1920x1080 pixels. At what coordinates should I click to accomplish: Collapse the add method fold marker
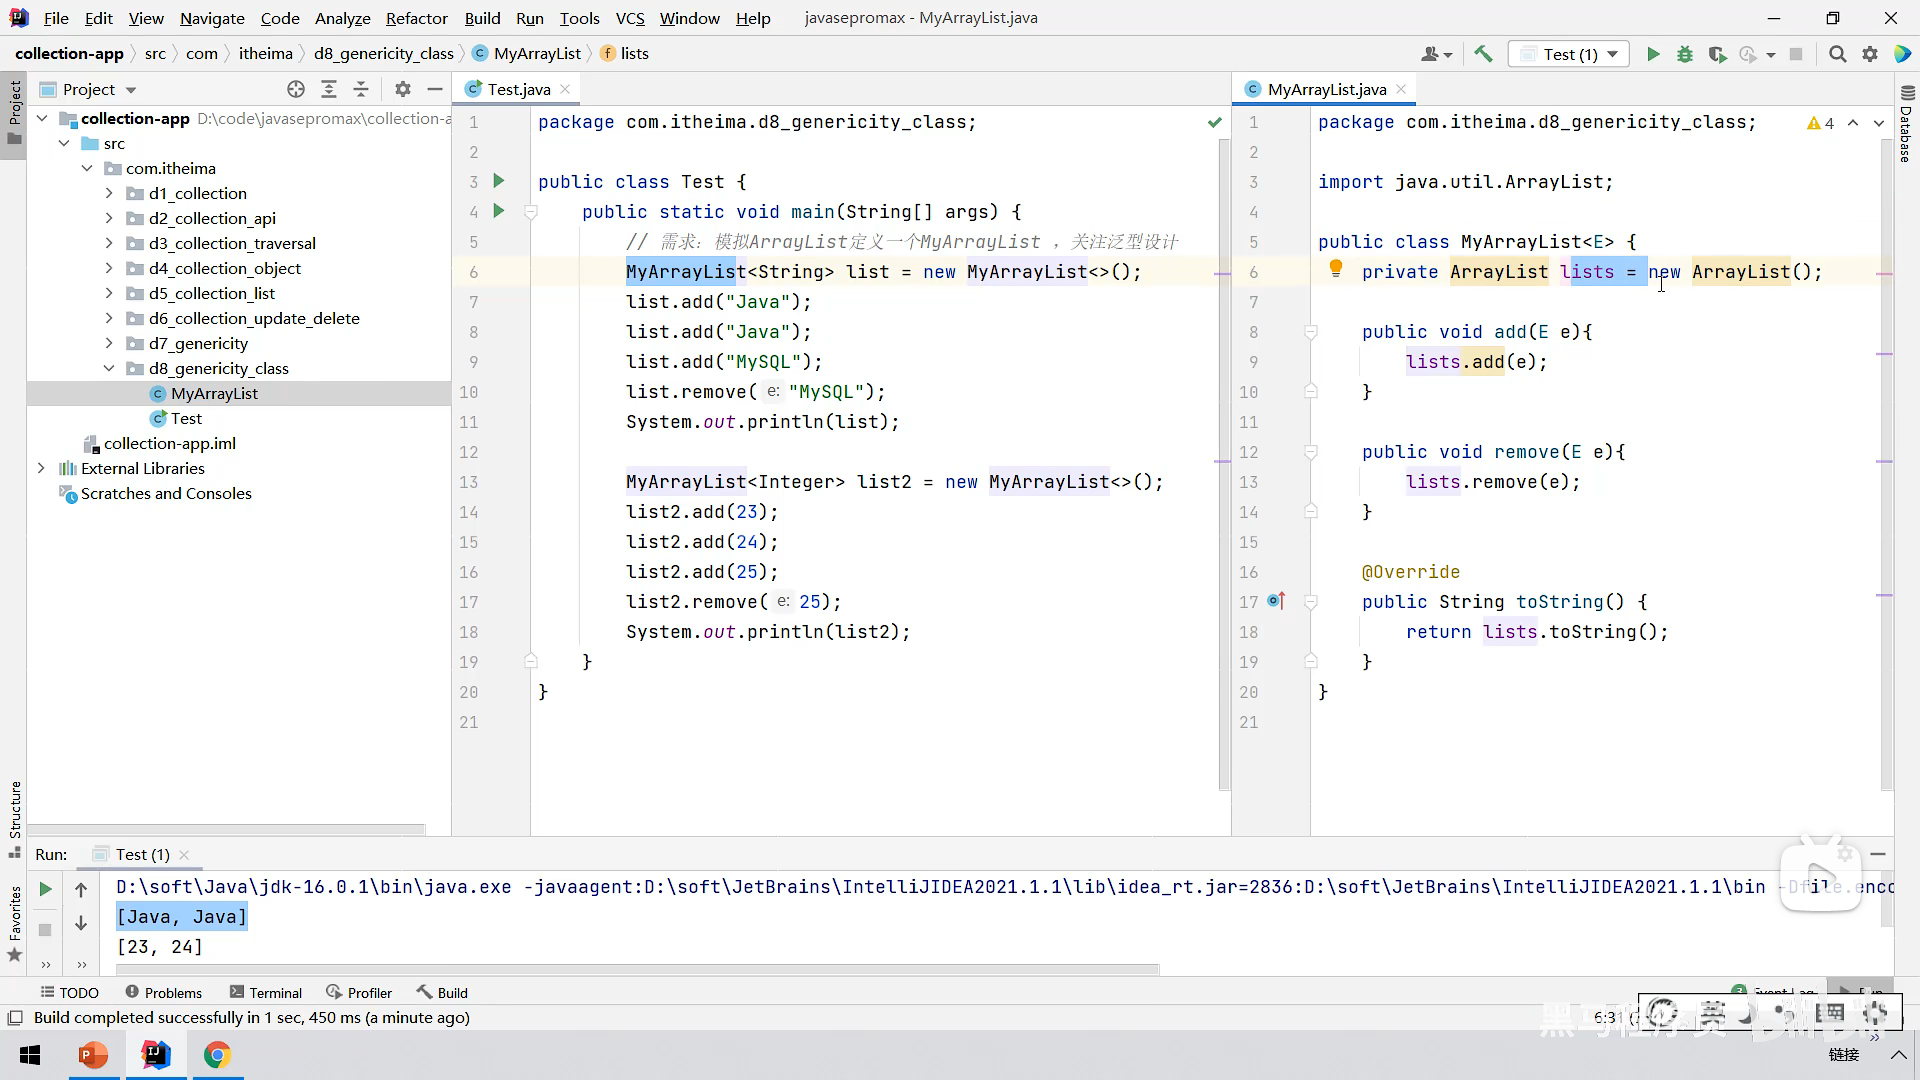1311,332
